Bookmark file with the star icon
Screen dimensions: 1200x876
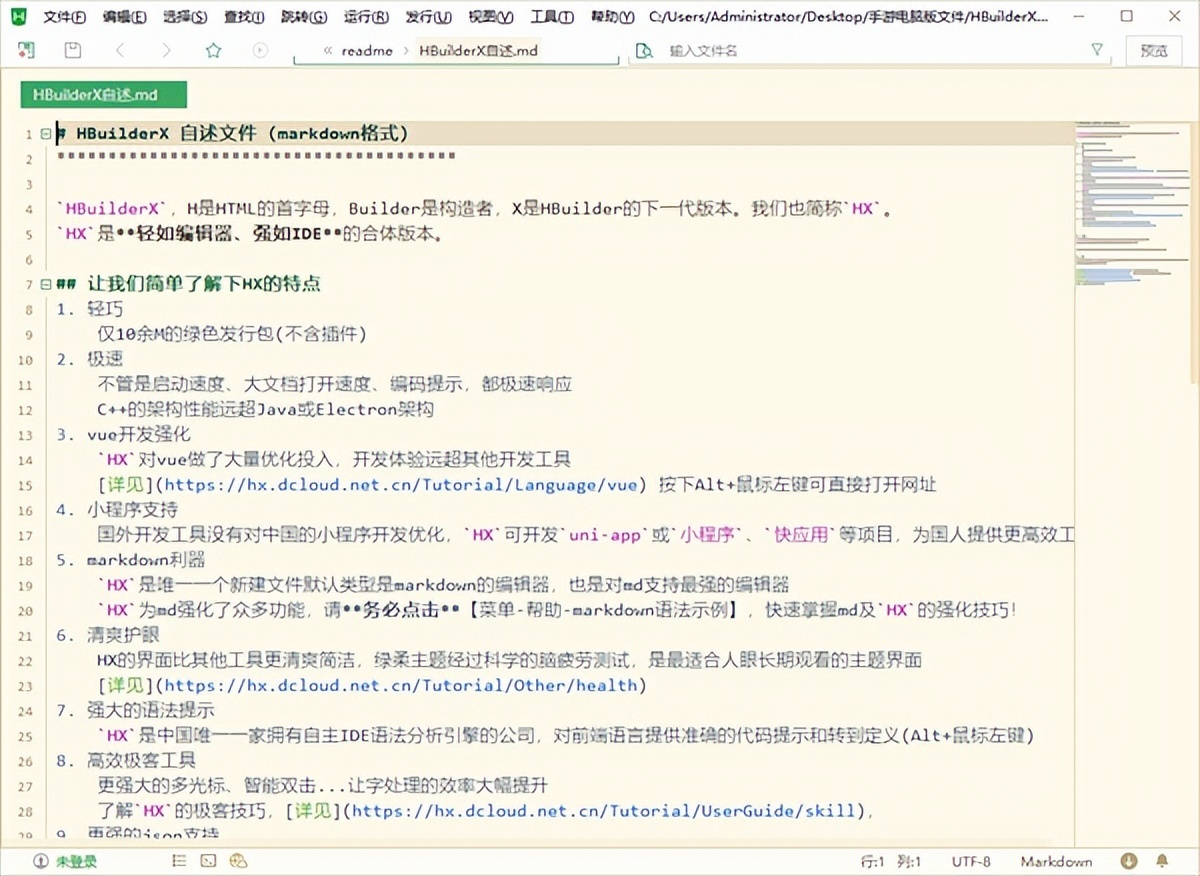coord(213,50)
